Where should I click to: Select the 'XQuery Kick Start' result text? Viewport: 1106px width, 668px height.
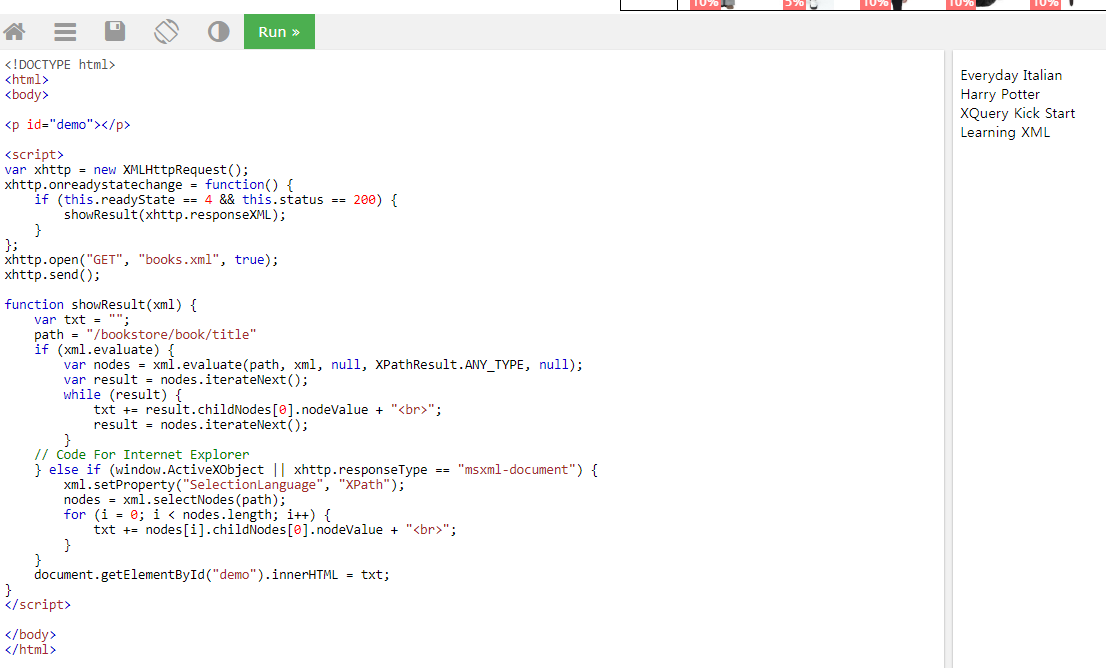click(1017, 114)
